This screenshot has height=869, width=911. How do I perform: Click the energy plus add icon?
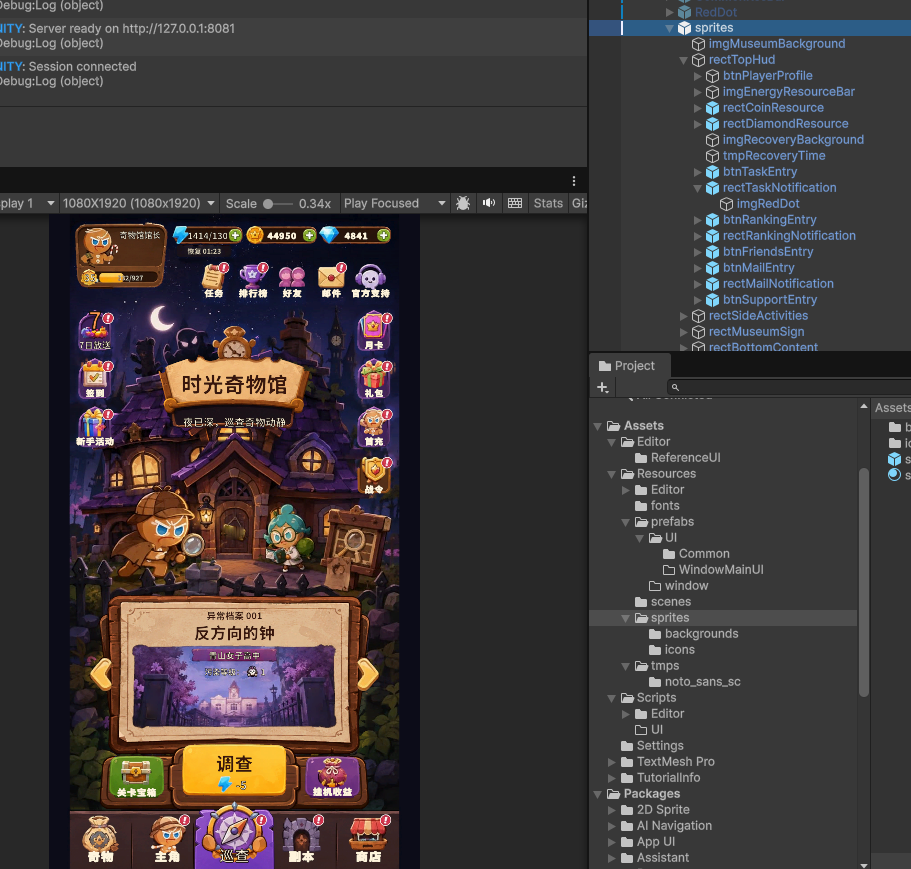click(235, 235)
